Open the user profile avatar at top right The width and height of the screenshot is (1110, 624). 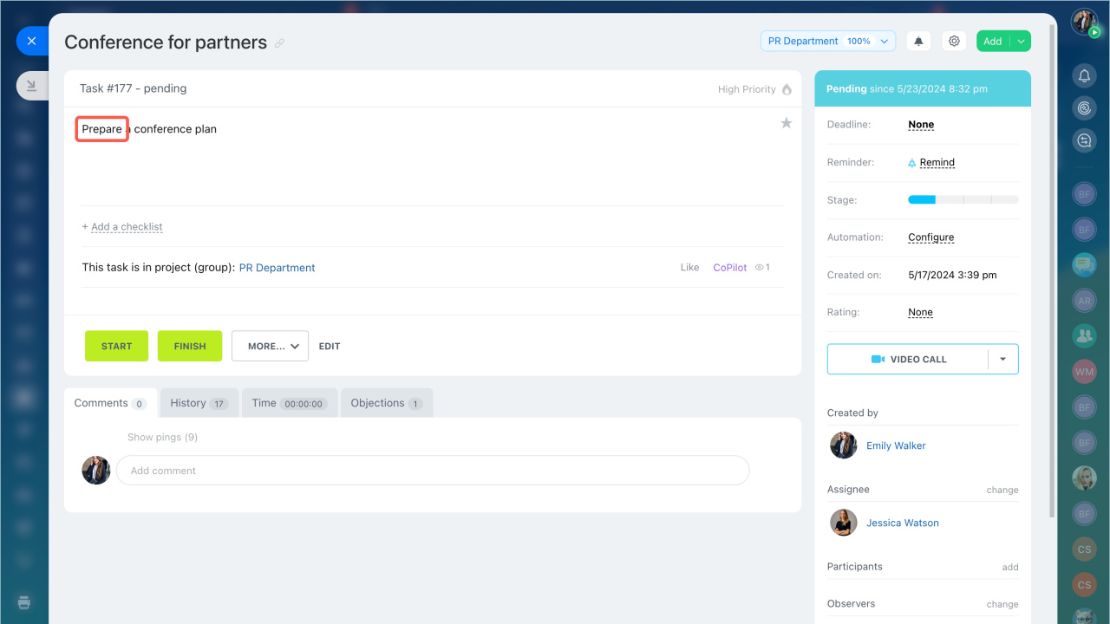pos(1084,22)
